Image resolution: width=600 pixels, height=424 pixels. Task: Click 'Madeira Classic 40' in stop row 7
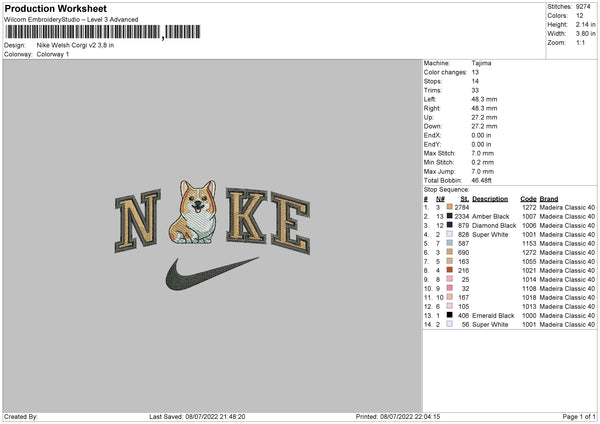click(567, 261)
